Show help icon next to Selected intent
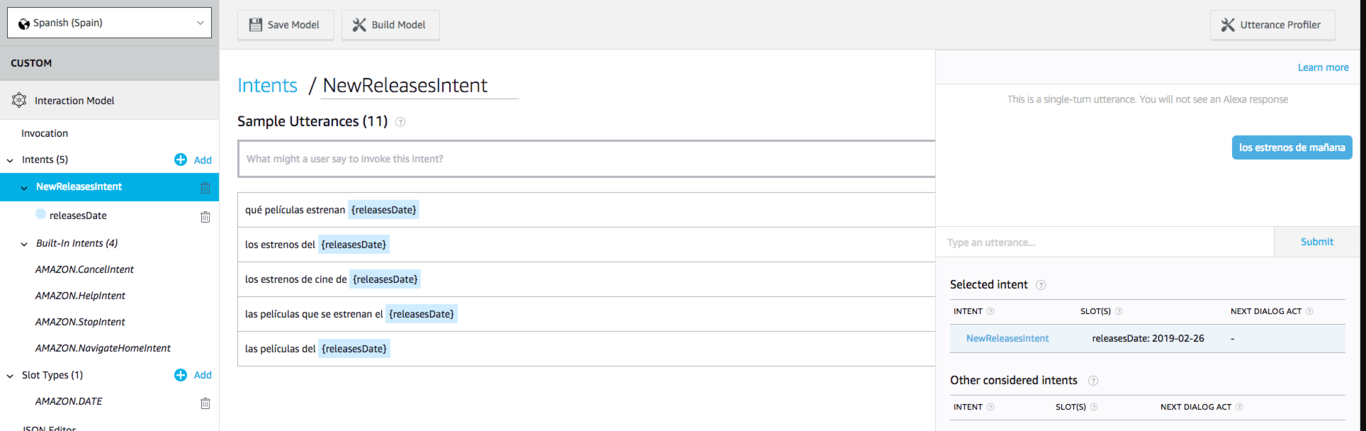1366x431 pixels. 1041,285
